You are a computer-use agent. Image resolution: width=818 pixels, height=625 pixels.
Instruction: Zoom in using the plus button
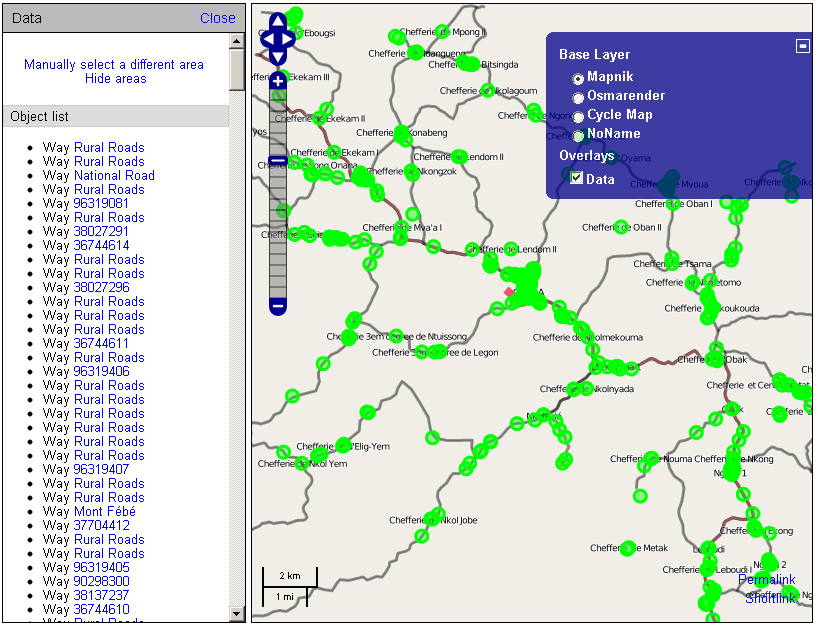[x=278, y=79]
